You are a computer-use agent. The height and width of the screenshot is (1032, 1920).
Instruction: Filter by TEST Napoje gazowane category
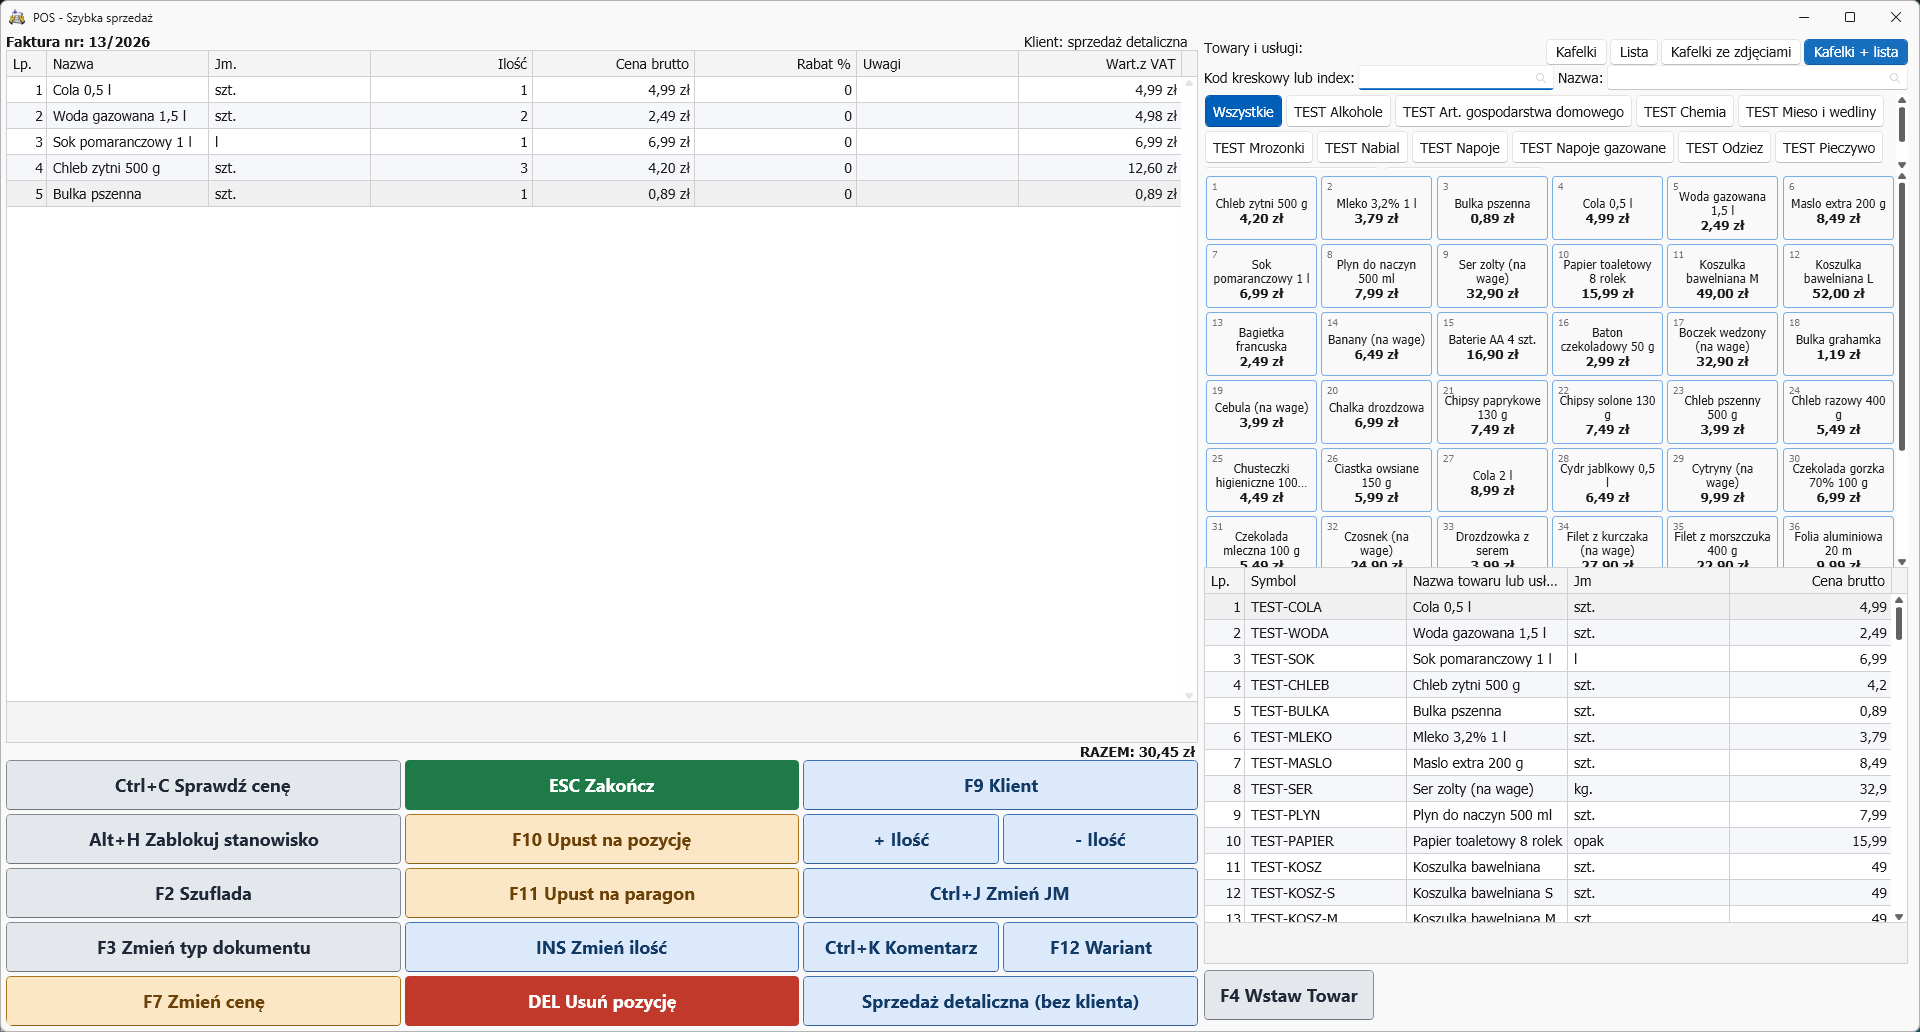tap(1593, 148)
